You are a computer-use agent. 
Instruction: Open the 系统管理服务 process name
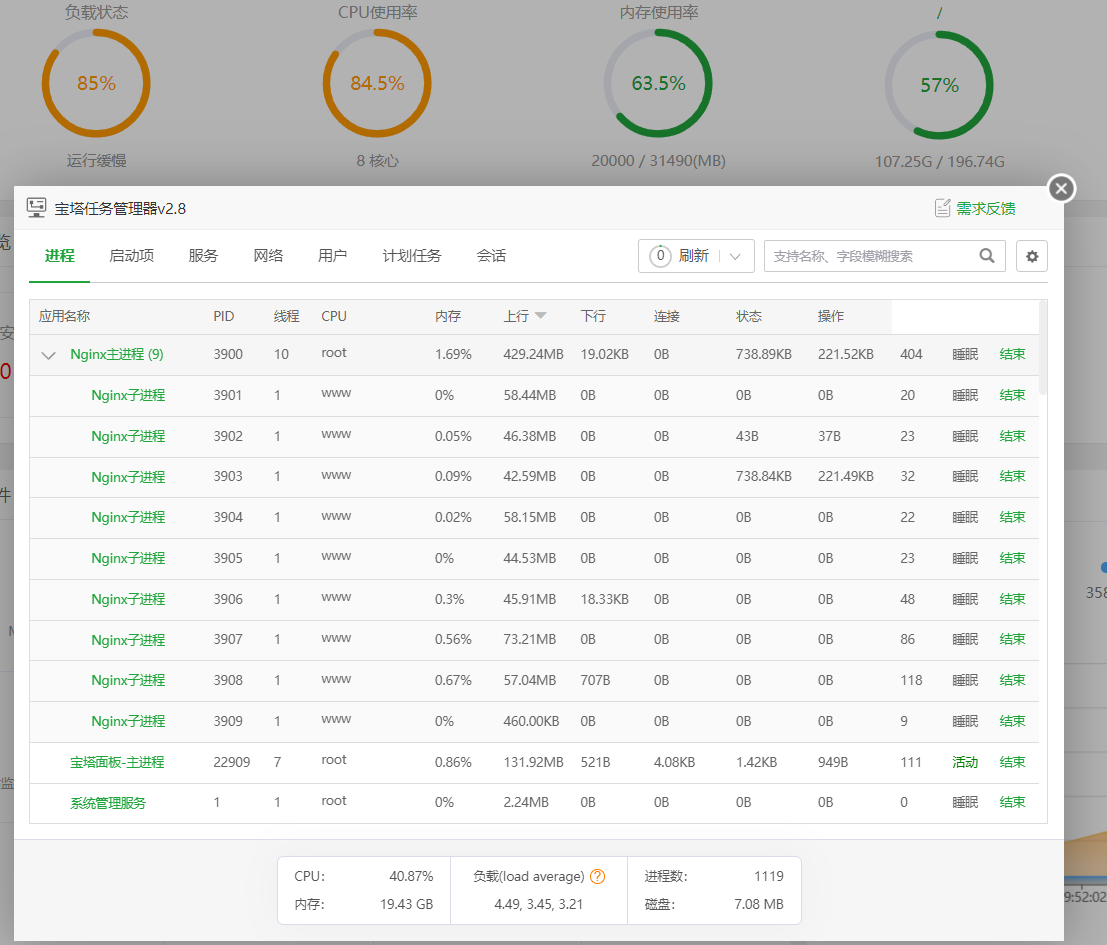107,803
